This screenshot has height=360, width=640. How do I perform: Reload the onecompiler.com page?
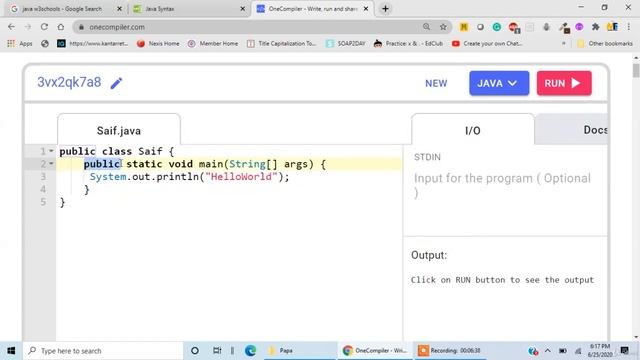click(44, 27)
